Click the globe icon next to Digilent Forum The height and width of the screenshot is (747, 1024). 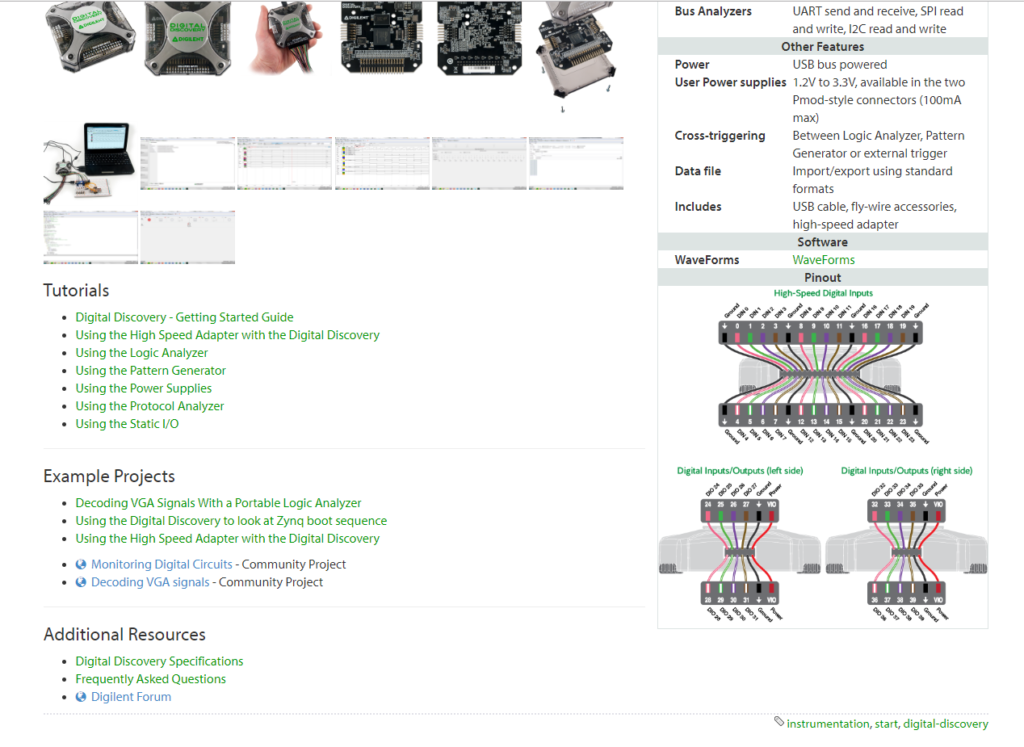point(81,697)
